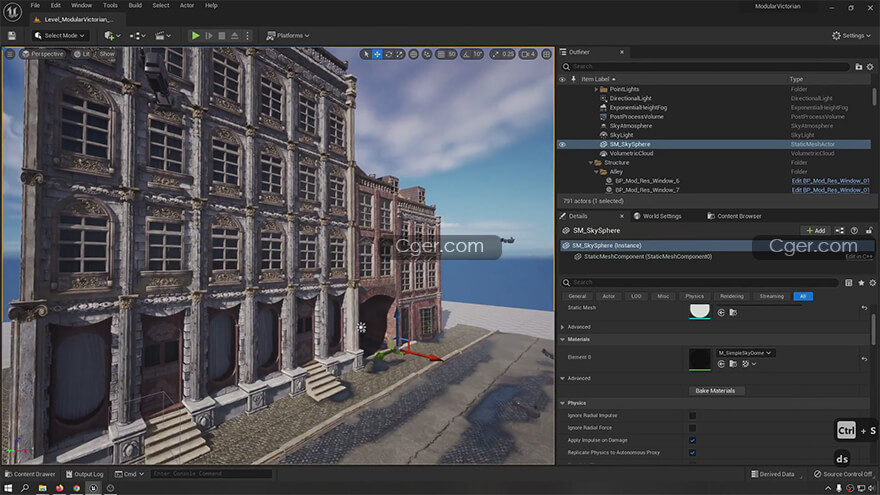This screenshot has height=495, width=880.
Task: Click the Element 0 material thumbnail swatch
Action: [700, 358]
